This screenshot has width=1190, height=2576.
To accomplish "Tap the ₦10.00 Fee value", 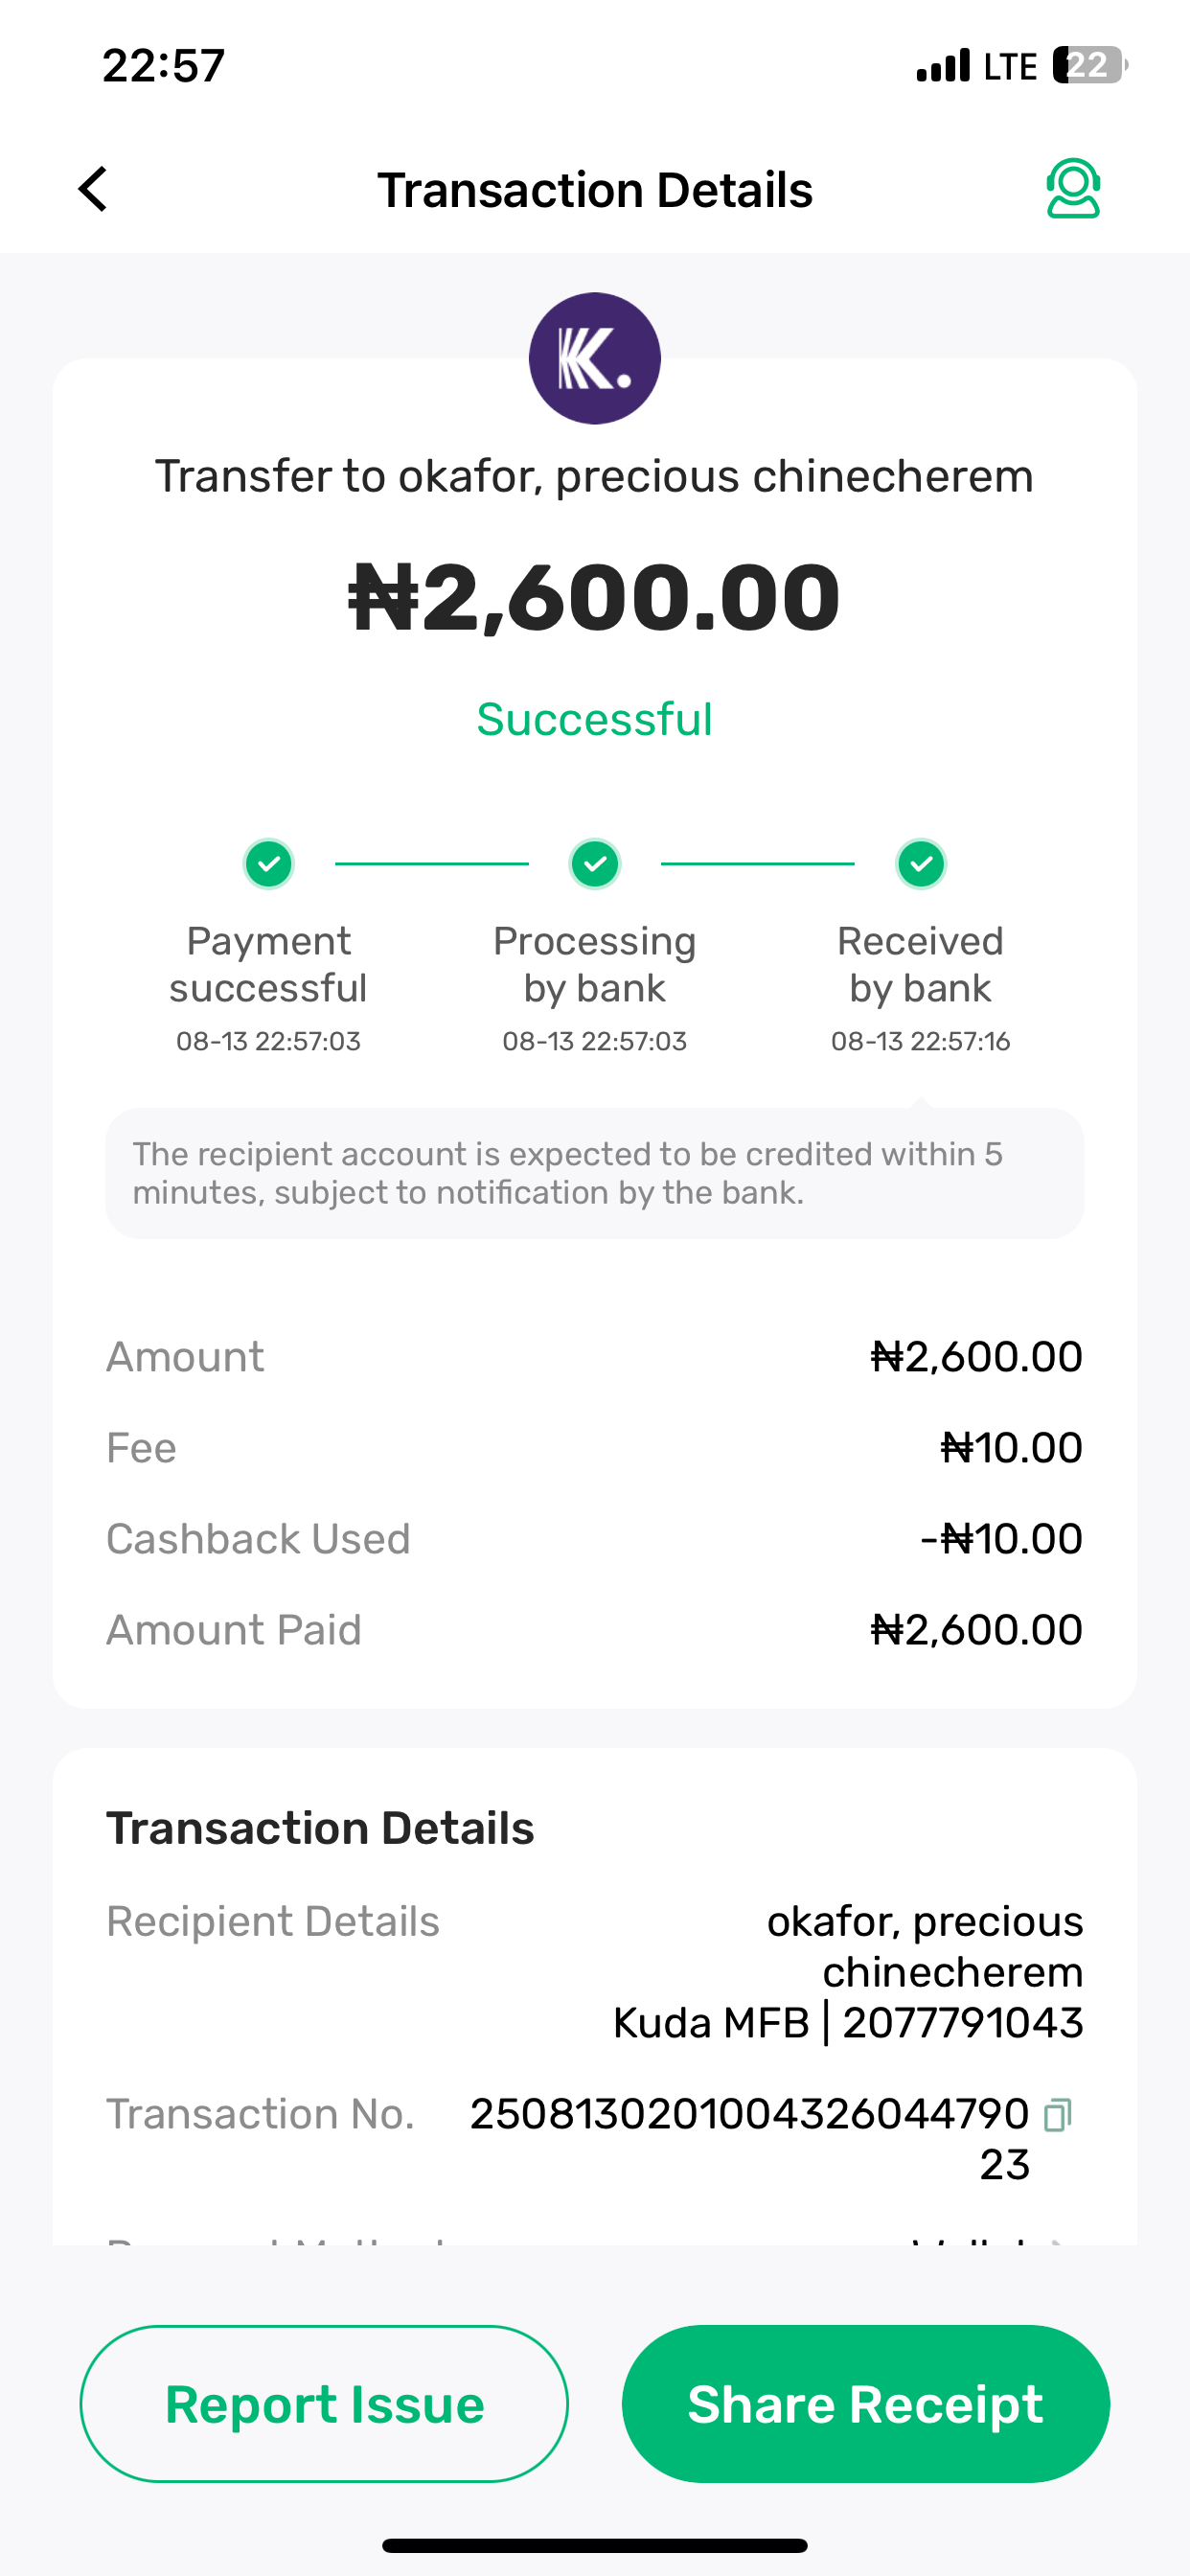I will pyautogui.click(x=1011, y=1448).
